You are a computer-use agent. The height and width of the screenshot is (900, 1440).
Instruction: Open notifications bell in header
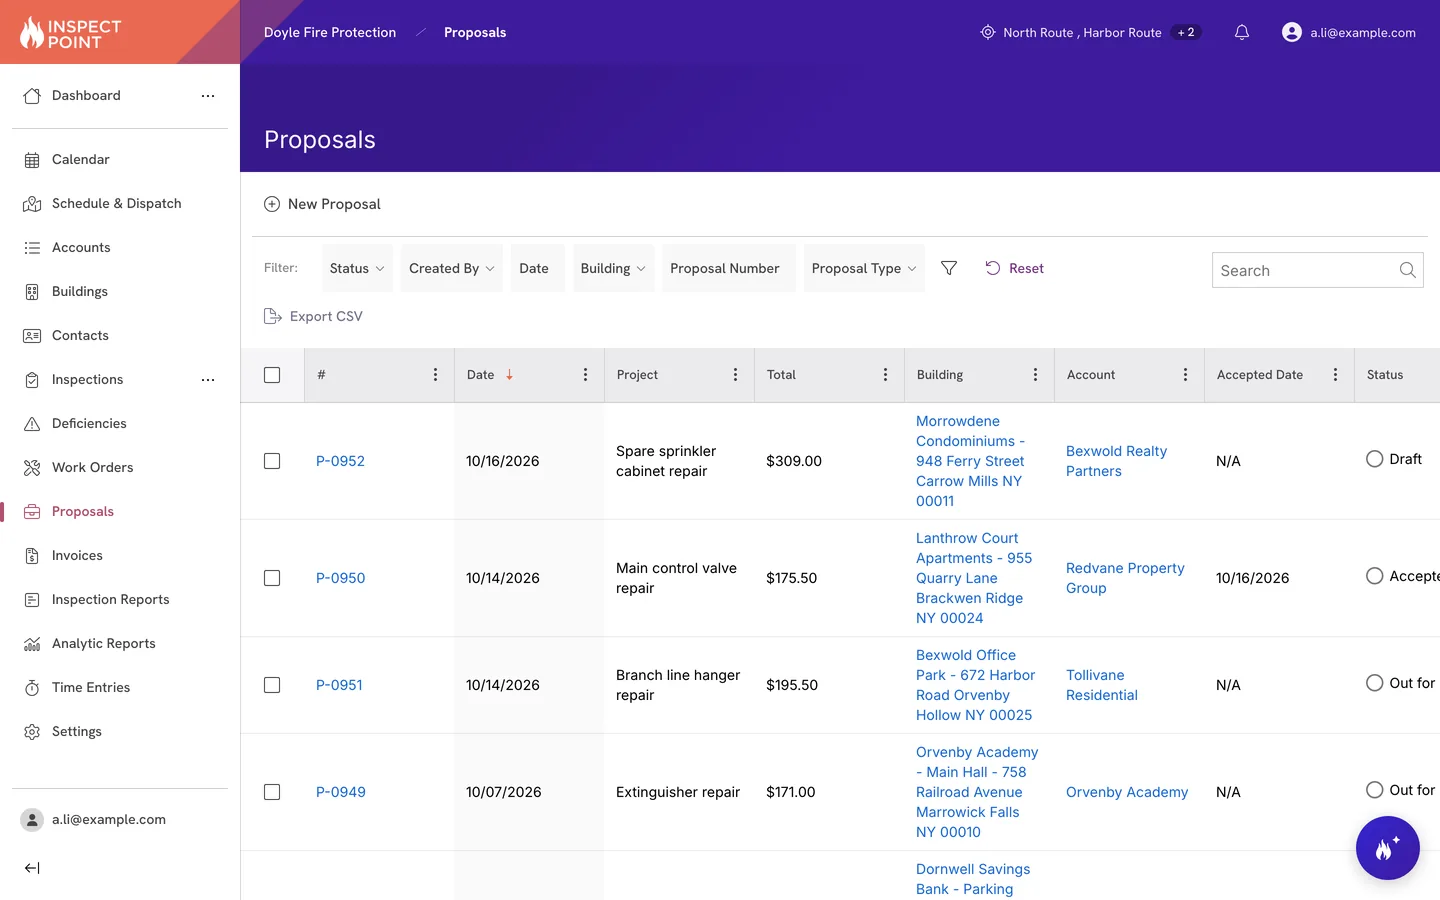(x=1241, y=32)
